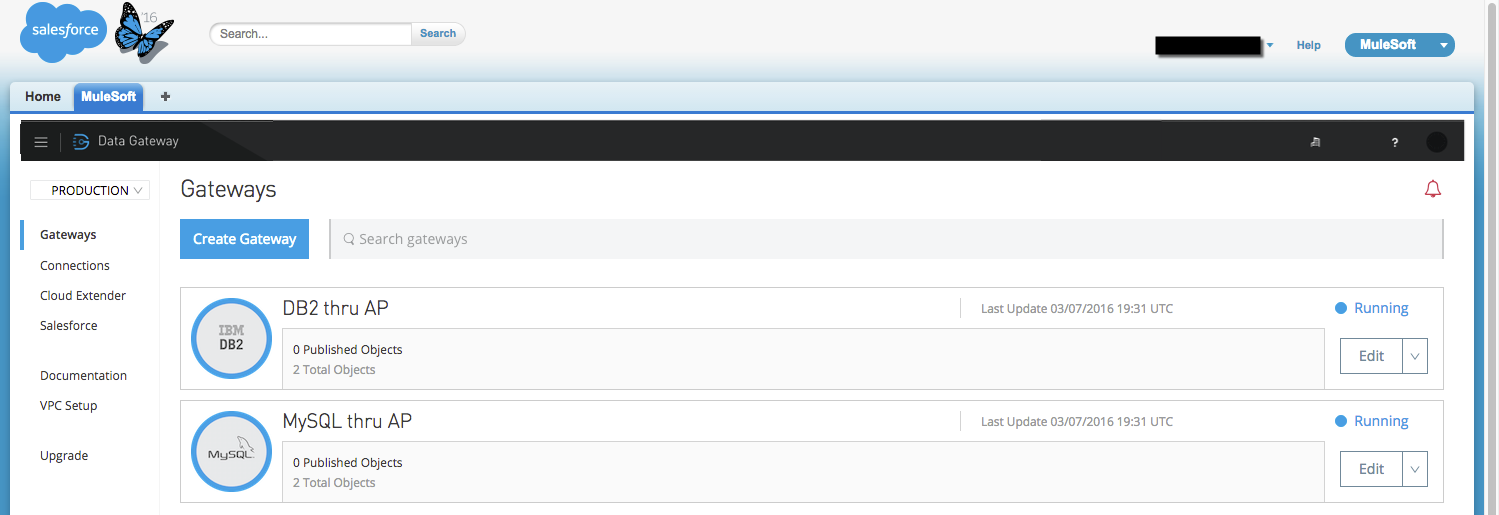Open Documentation in the sidebar
Screen dimensions: 1499x515
pyautogui.click(x=84, y=375)
